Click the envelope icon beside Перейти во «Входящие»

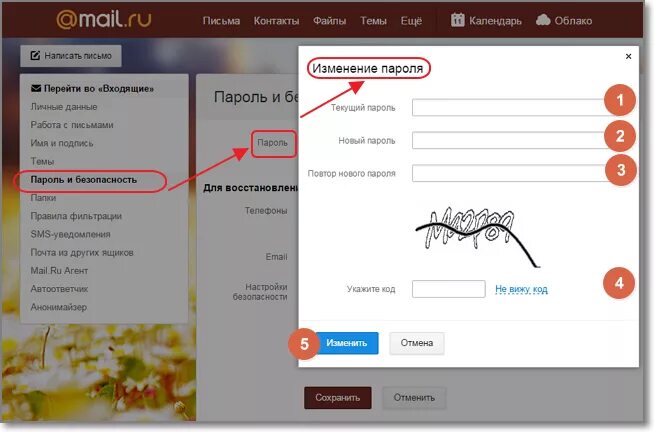(x=36, y=88)
